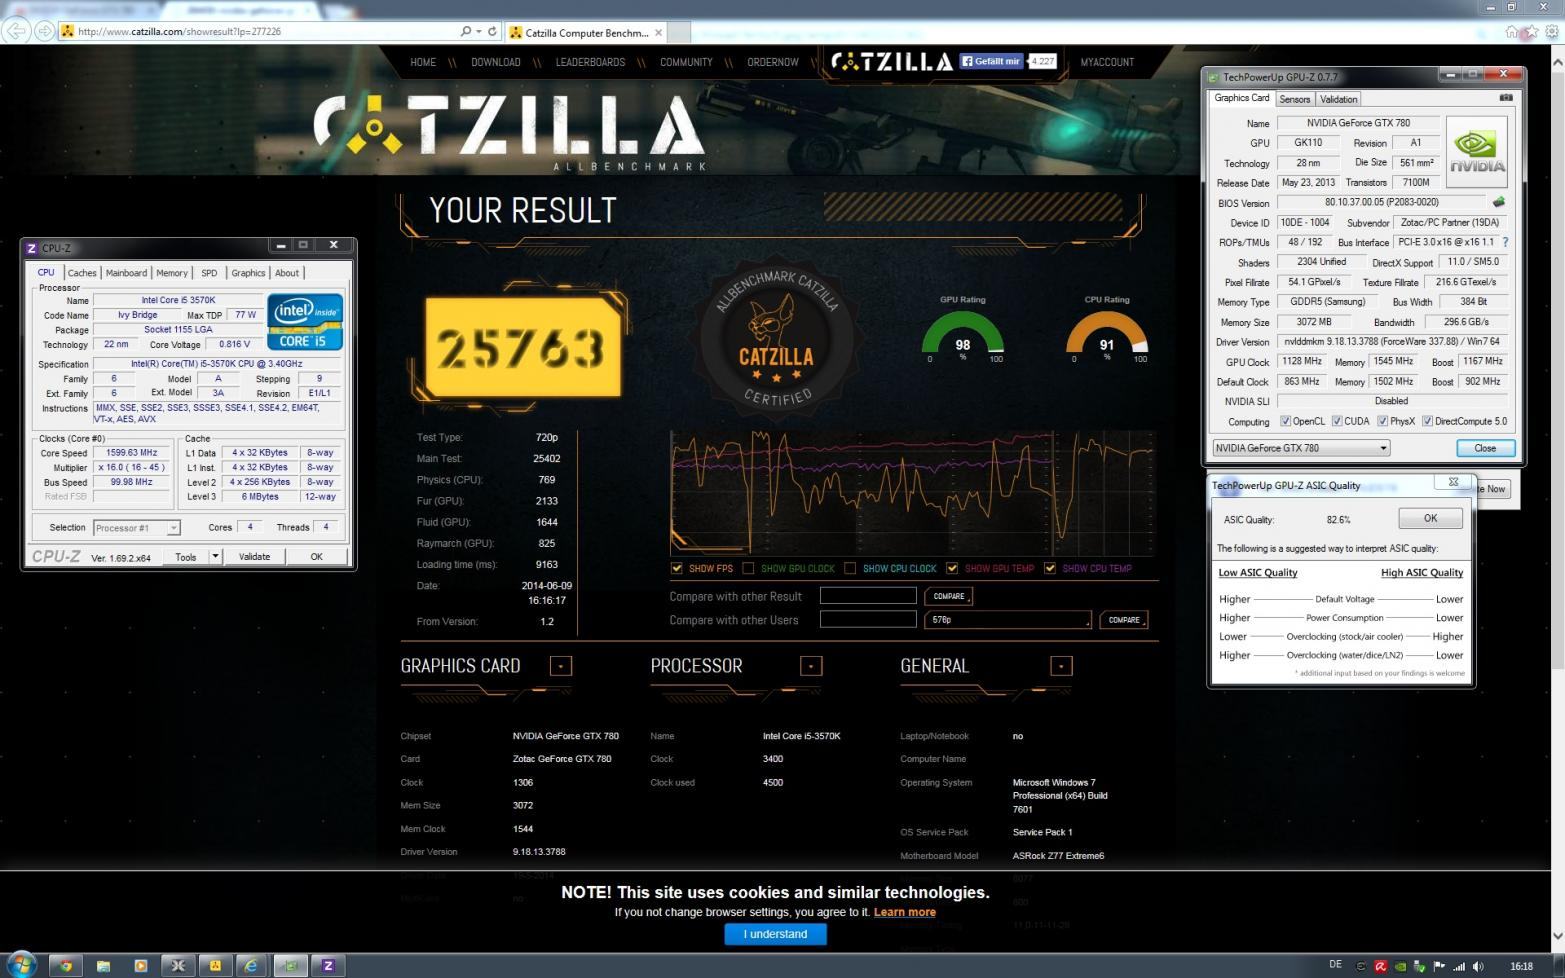Open the address bar dropdown arrow
The height and width of the screenshot is (978, 1565).
click(x=479, y=31)
